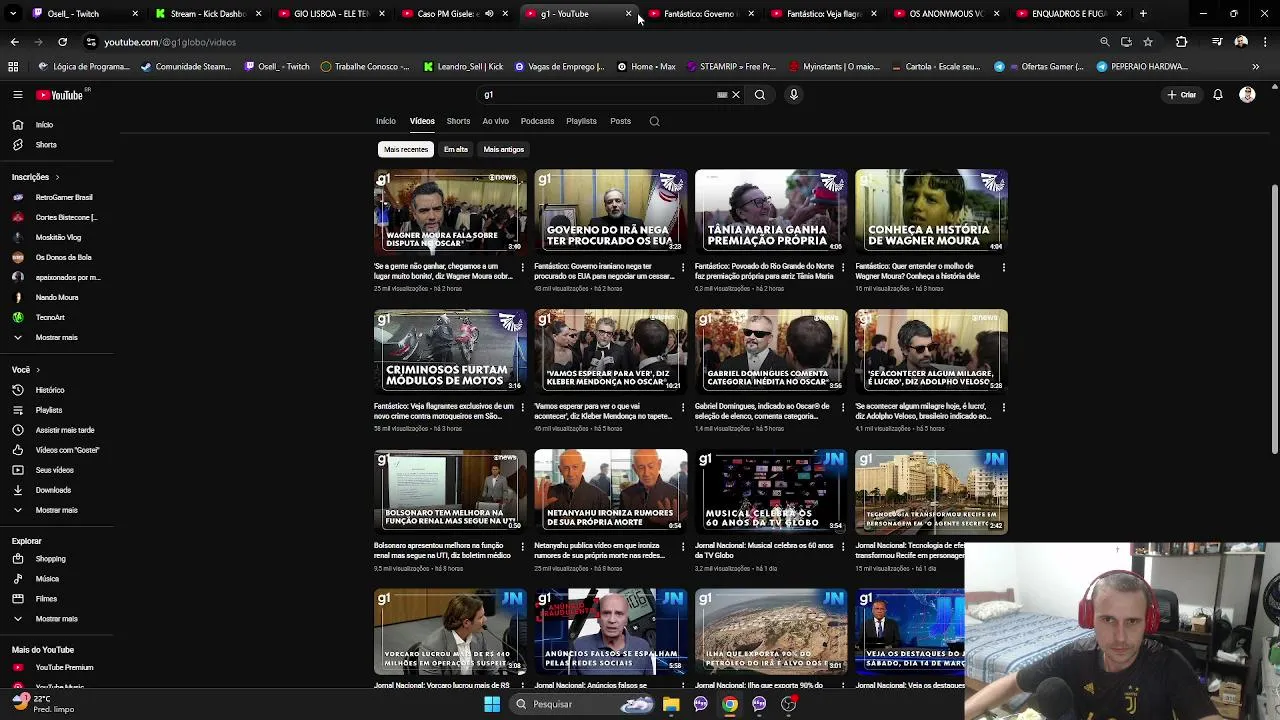Start voice search with microphone icon
Image resolution: width=1280 pixels, height=720 pixels.
coord(794,95)
